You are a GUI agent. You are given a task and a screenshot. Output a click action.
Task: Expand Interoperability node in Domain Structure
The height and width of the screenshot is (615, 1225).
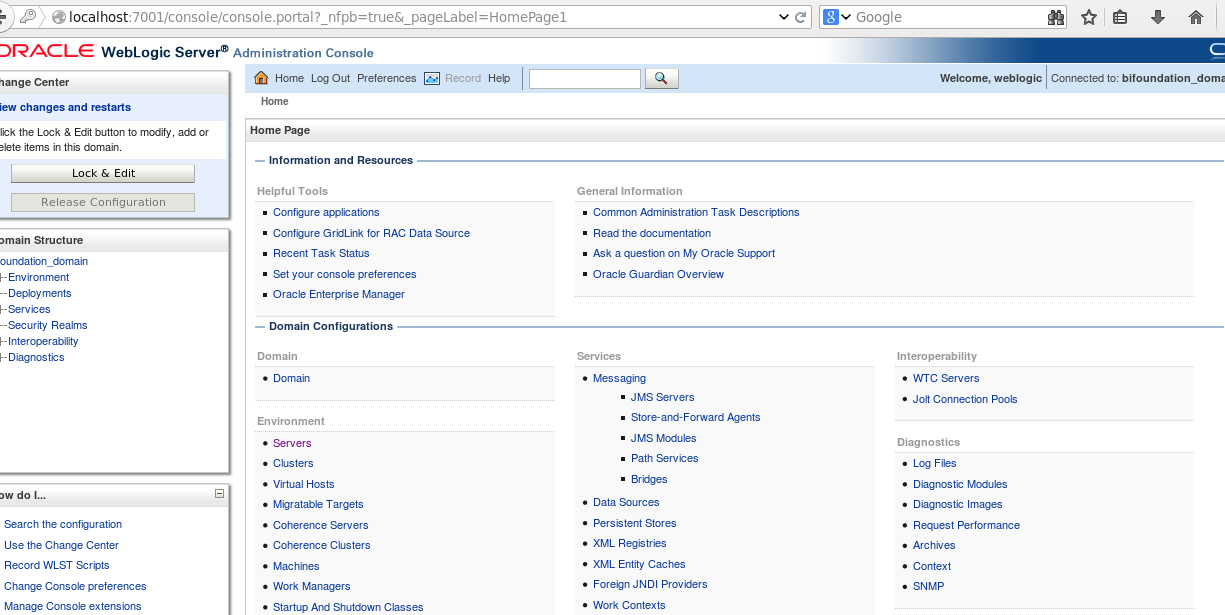coord(3,341)
